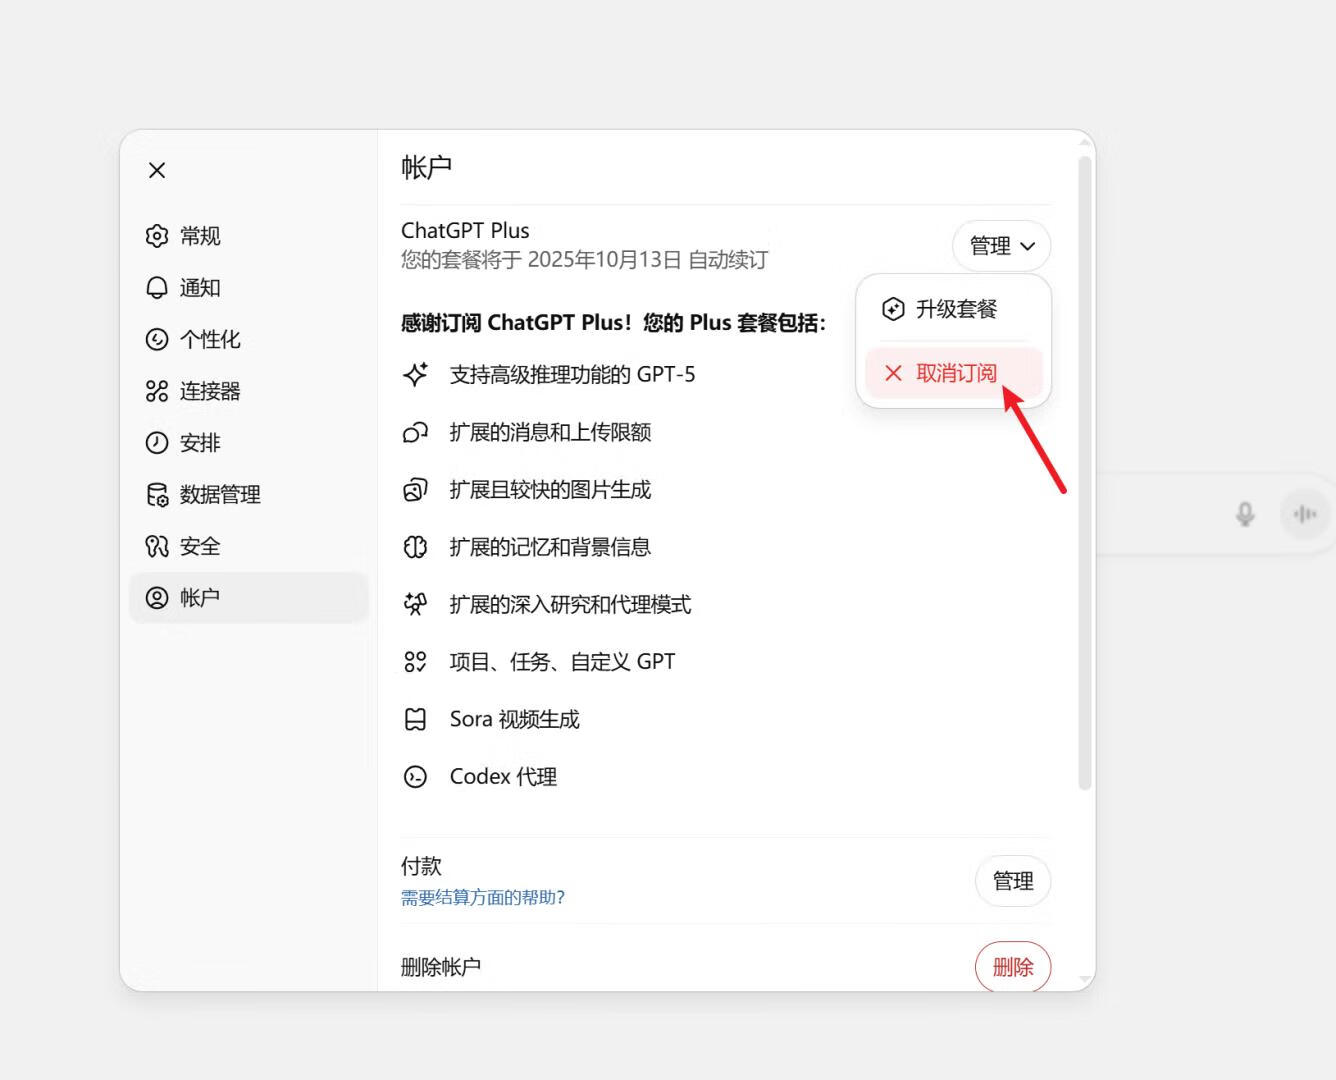Click the clock icon for 安排
Viewport: 1336px width, 1080px height.
point(157,443)
